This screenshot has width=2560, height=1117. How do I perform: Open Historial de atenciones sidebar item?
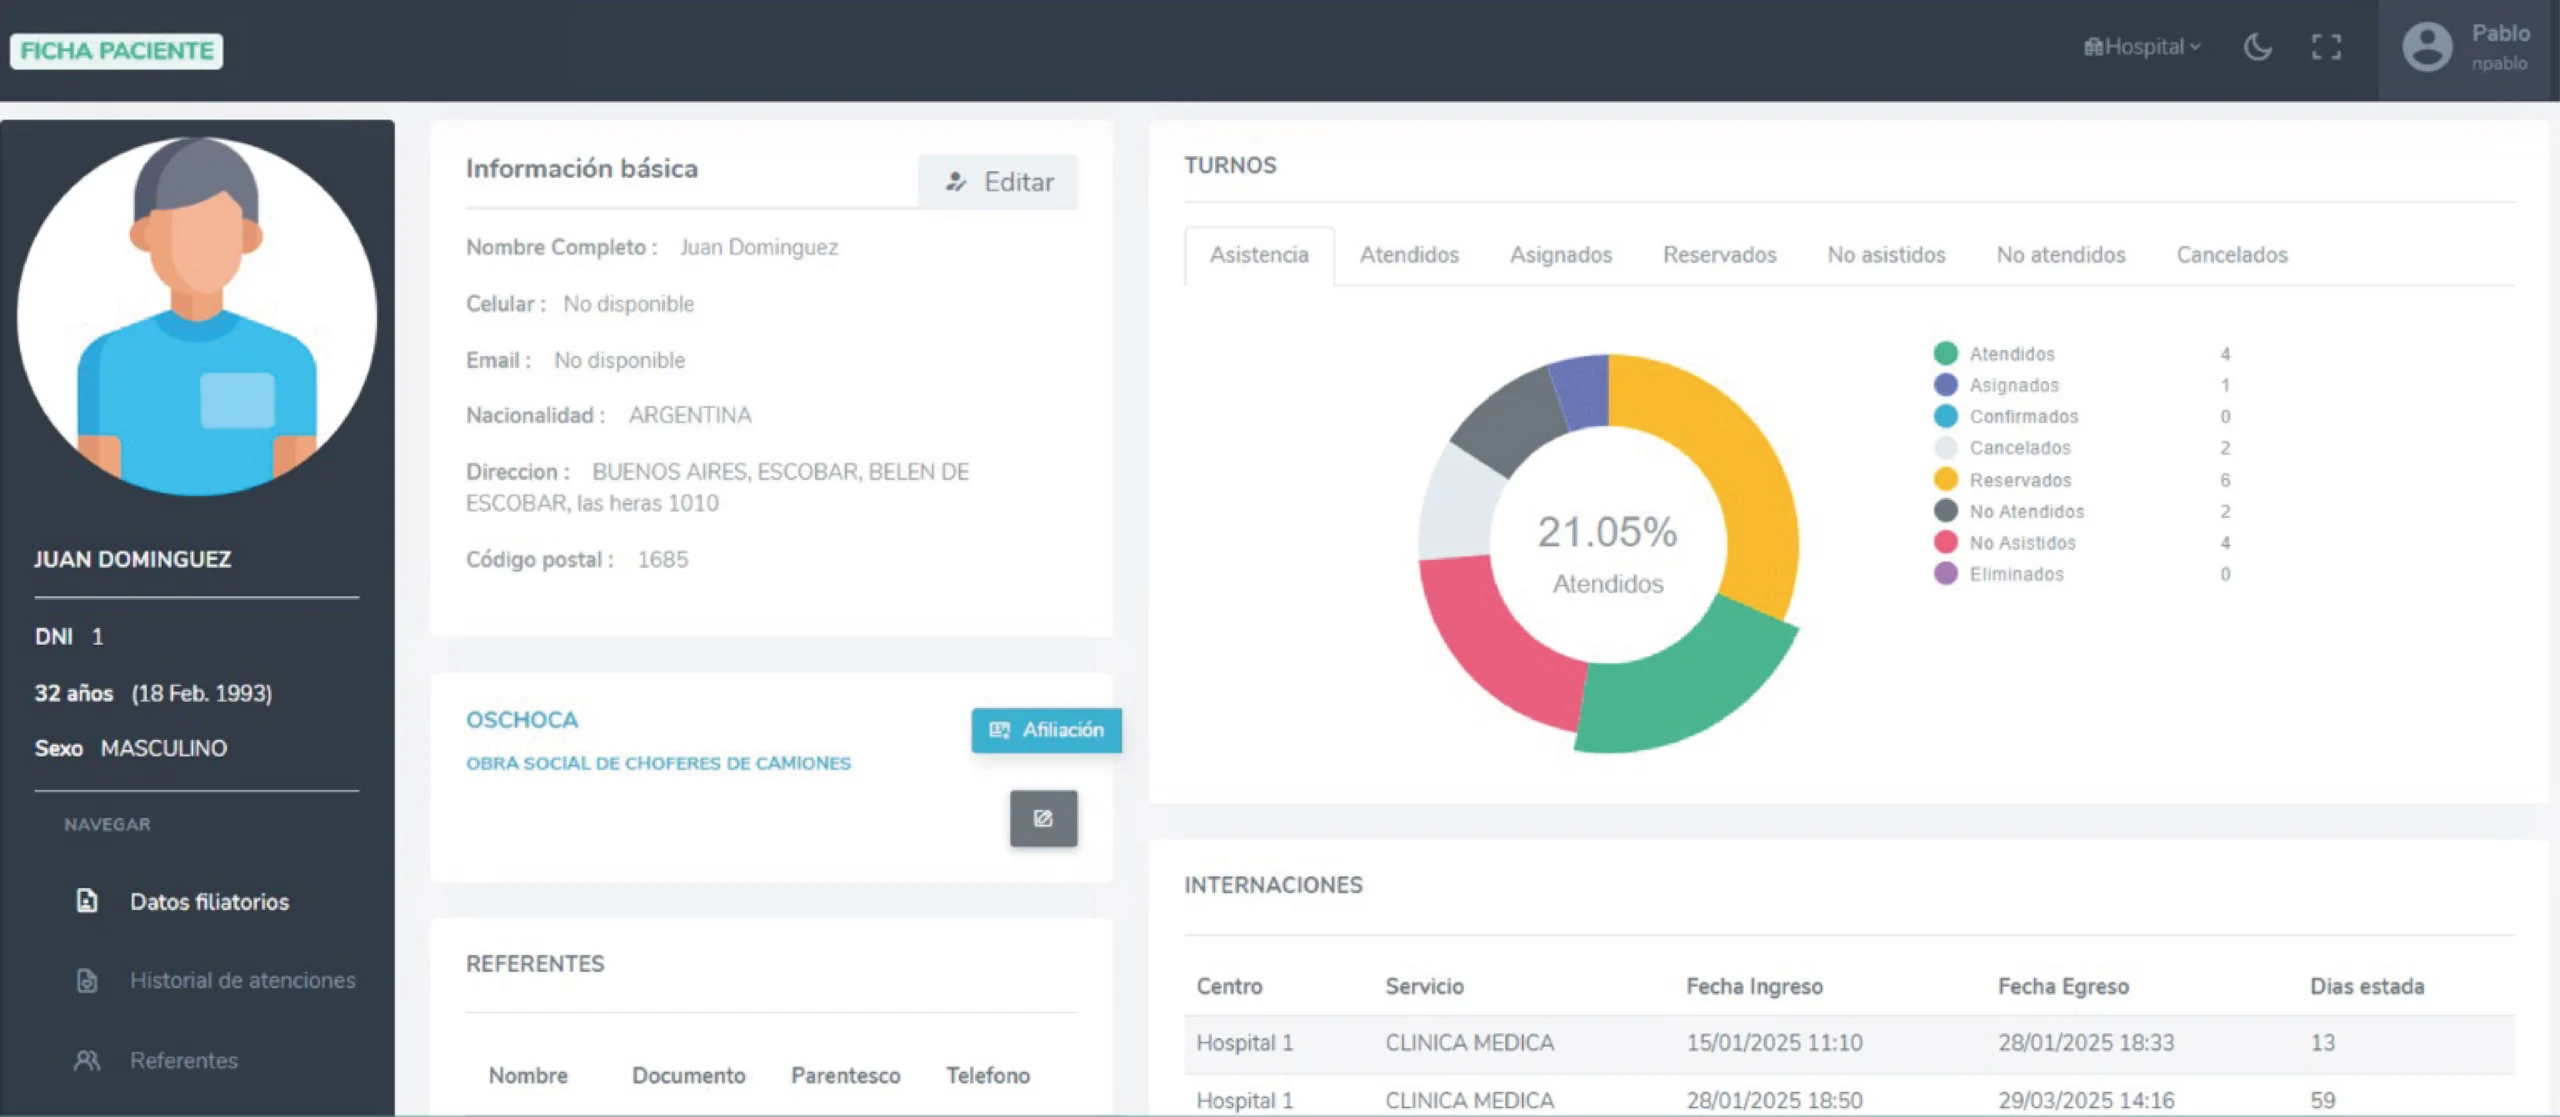tap(242, 980)
